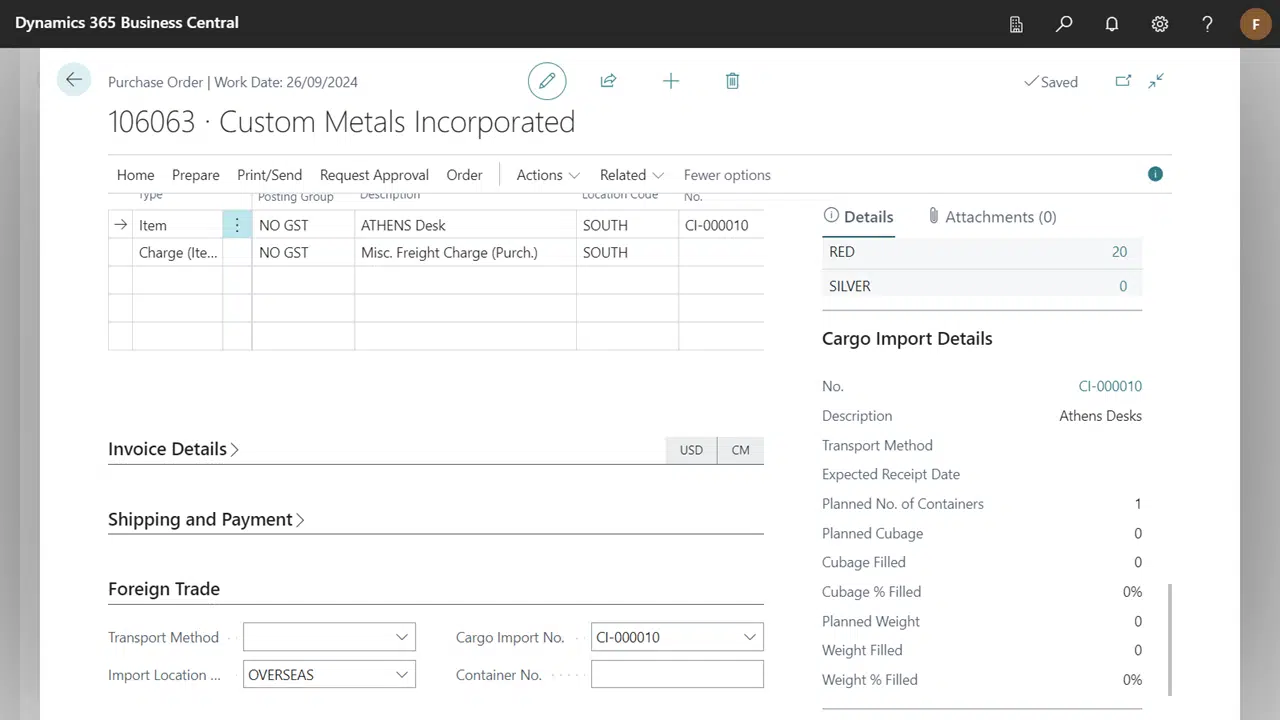Switch to the Attachments (0) tab
This screenshot has width=1280, height=720.
click(x=991, y=217)
